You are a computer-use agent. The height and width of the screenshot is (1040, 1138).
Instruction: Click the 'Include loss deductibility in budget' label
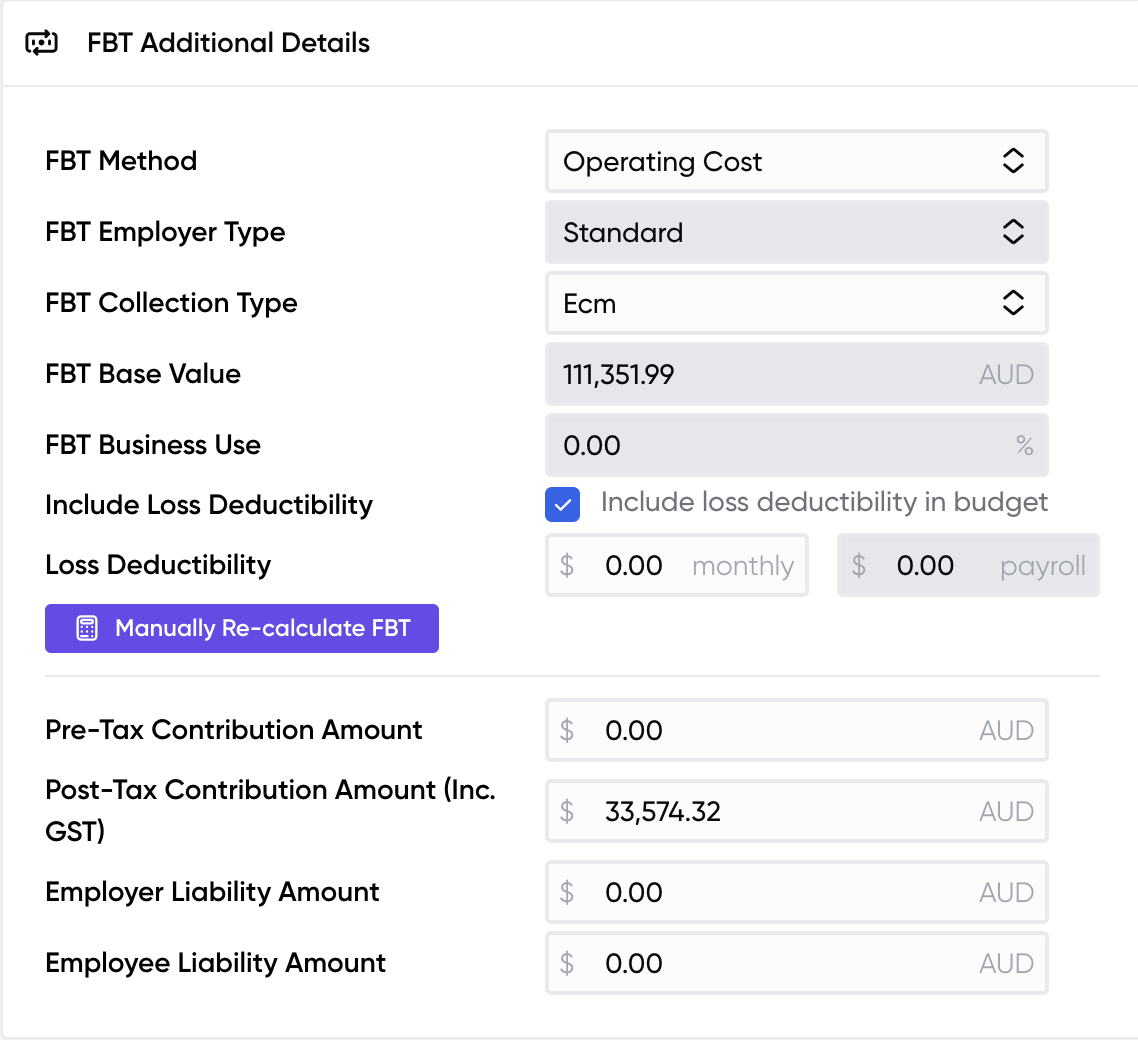824,502
